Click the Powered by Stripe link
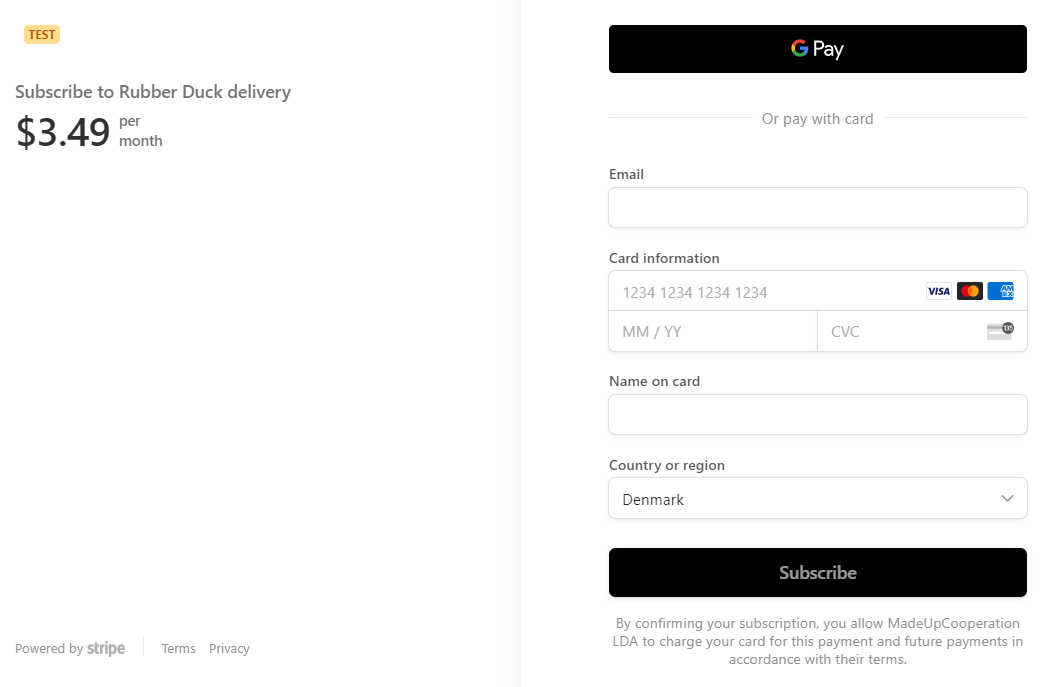Viewport: 1054px width, 687px height. click(x=69, y=648)
